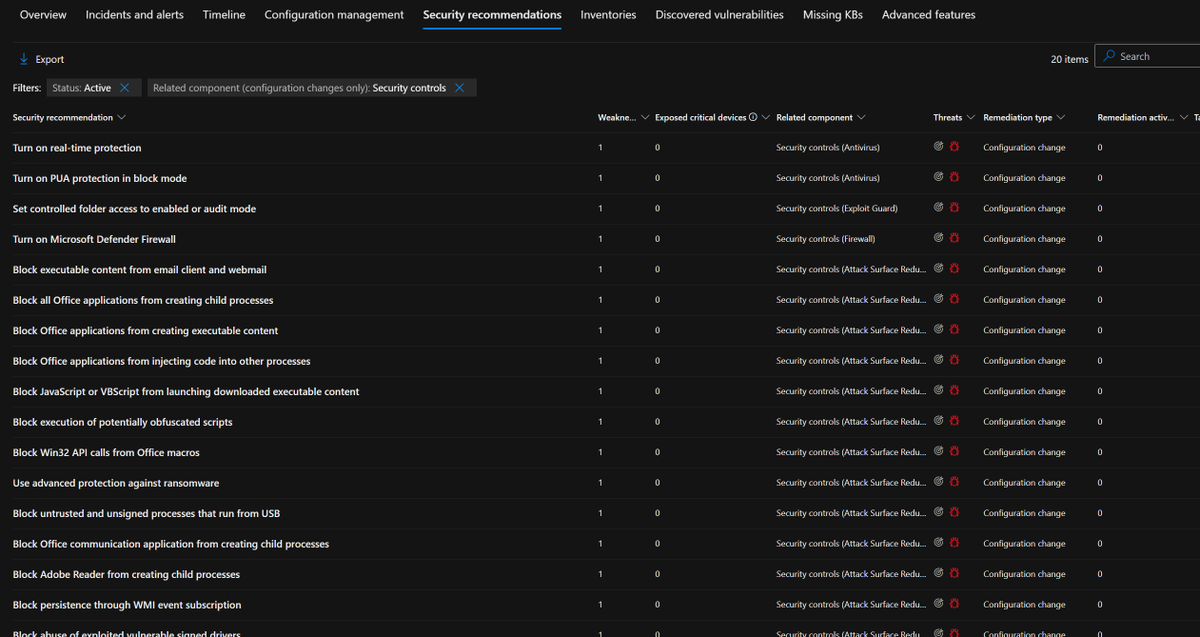The width and height of the screenshot is (1200, 637).
Task: Click the red bug icon in the Defender Firewall row
Action: click(954, 238)
